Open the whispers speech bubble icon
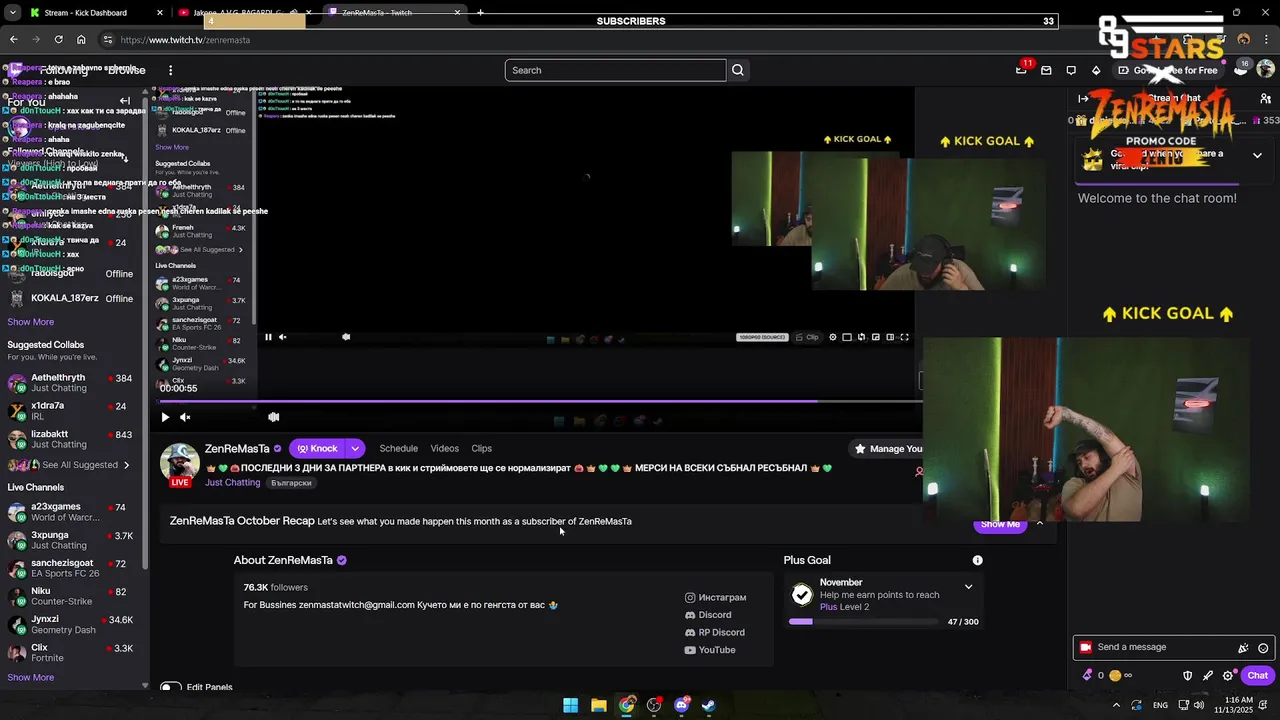This screenshot has width=1280, height=720. tap(1071, 70)
